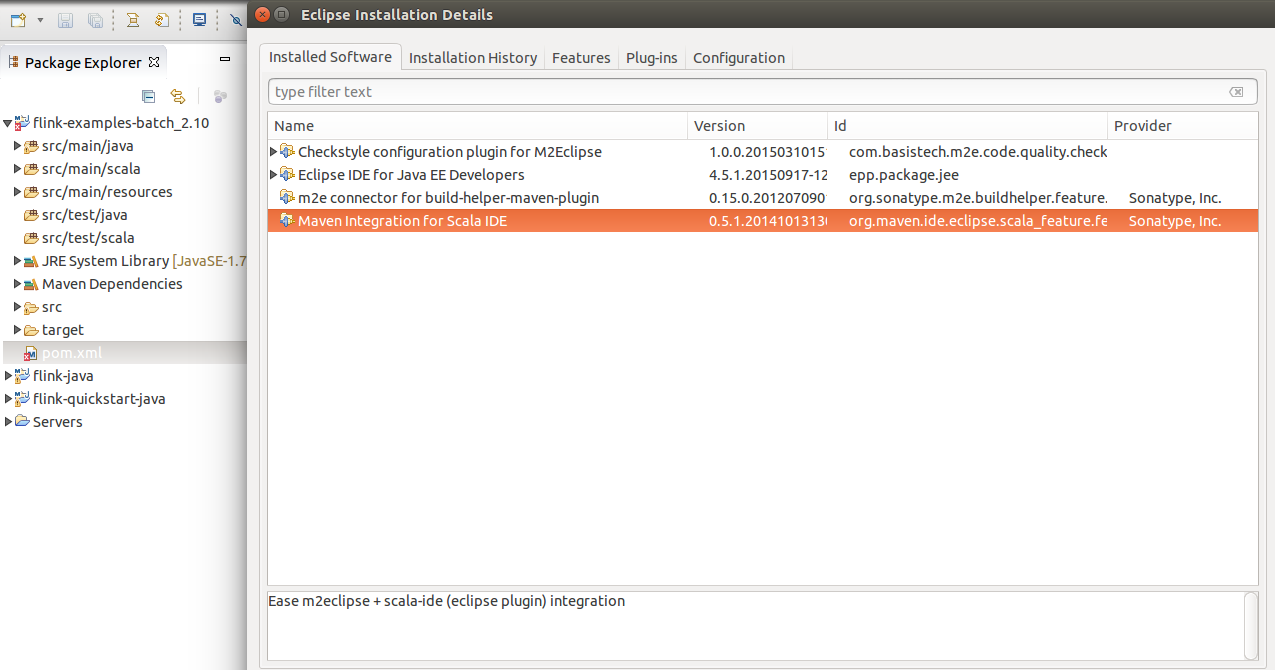Click the New wizard toolbar icon

[18, 19]
